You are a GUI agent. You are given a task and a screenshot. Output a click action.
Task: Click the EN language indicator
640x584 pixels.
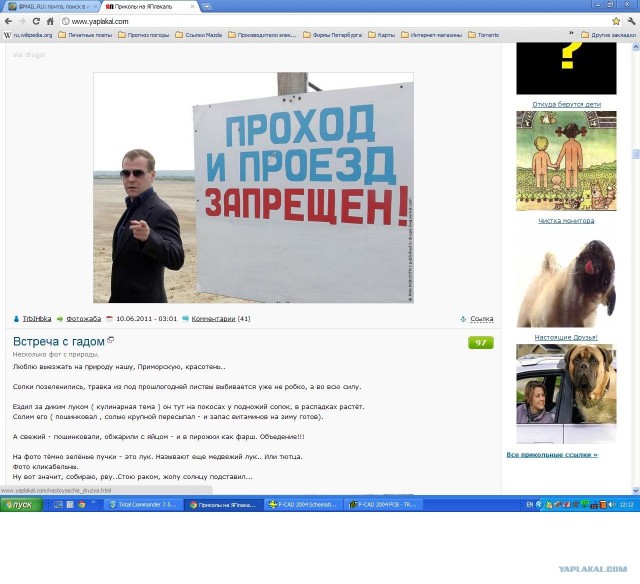pos(530,505)
